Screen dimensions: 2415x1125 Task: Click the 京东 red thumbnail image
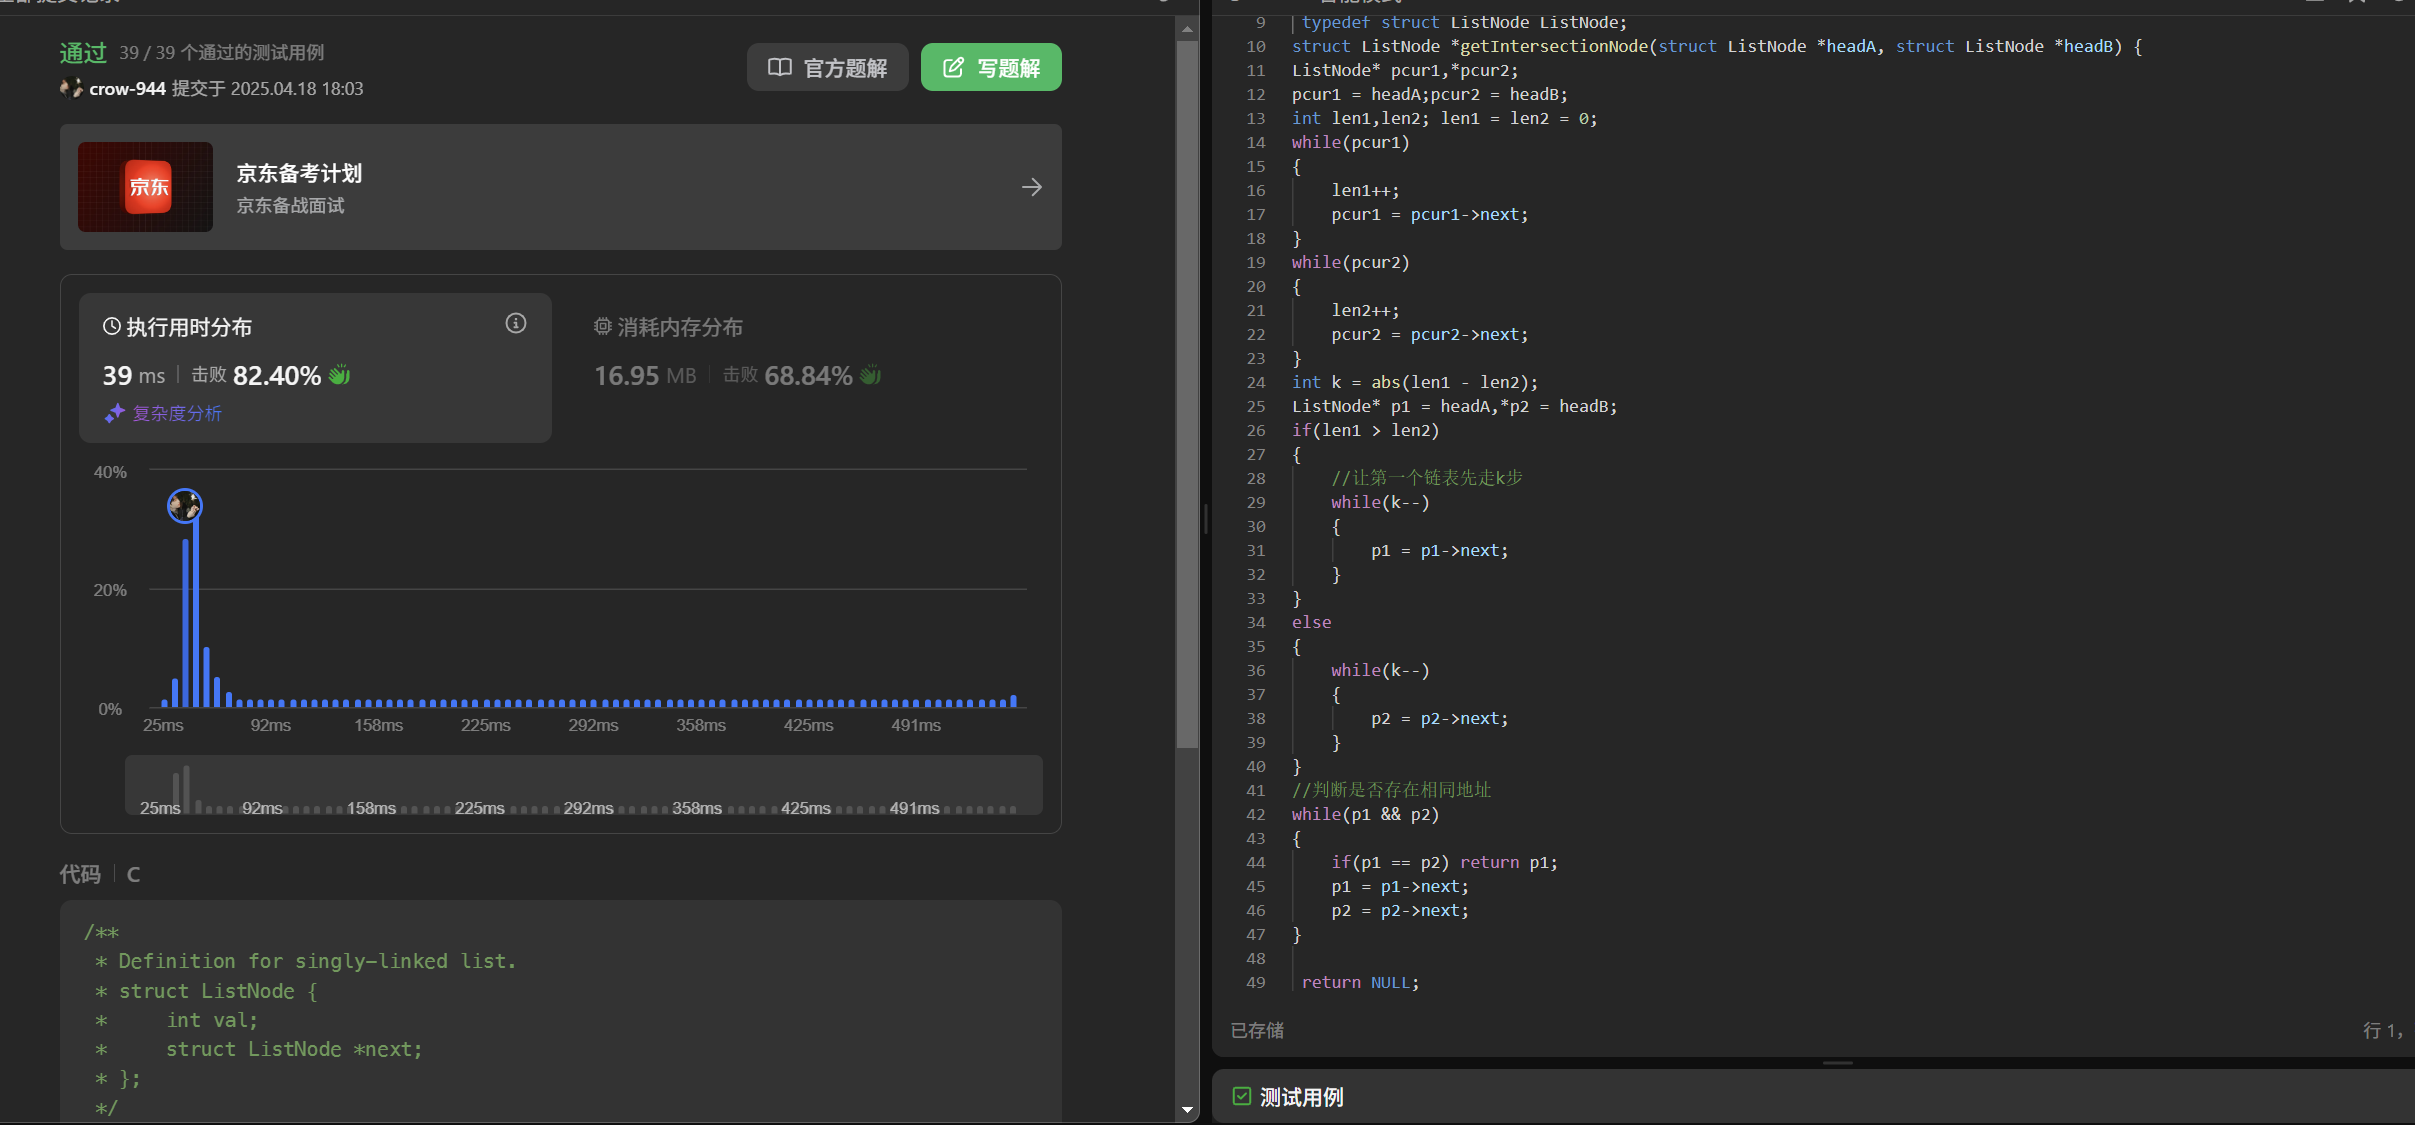(x=146, y=187)
